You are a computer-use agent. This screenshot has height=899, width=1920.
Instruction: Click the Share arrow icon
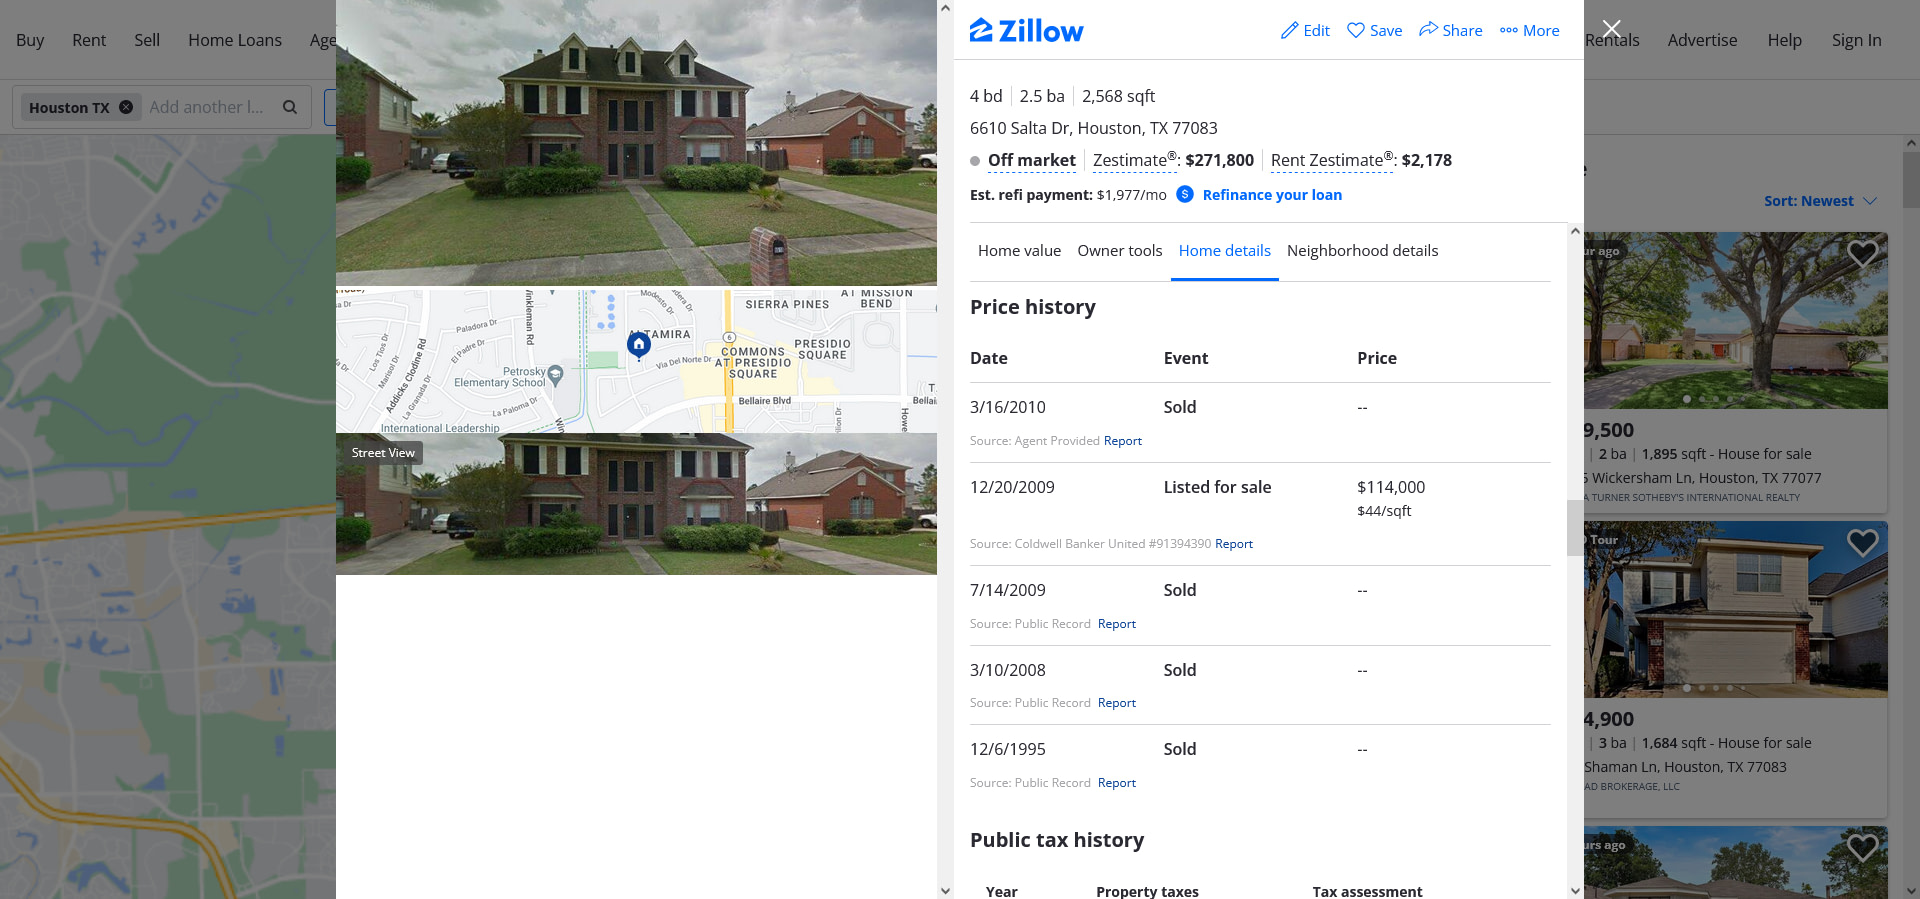click(x=1428, y=29)
